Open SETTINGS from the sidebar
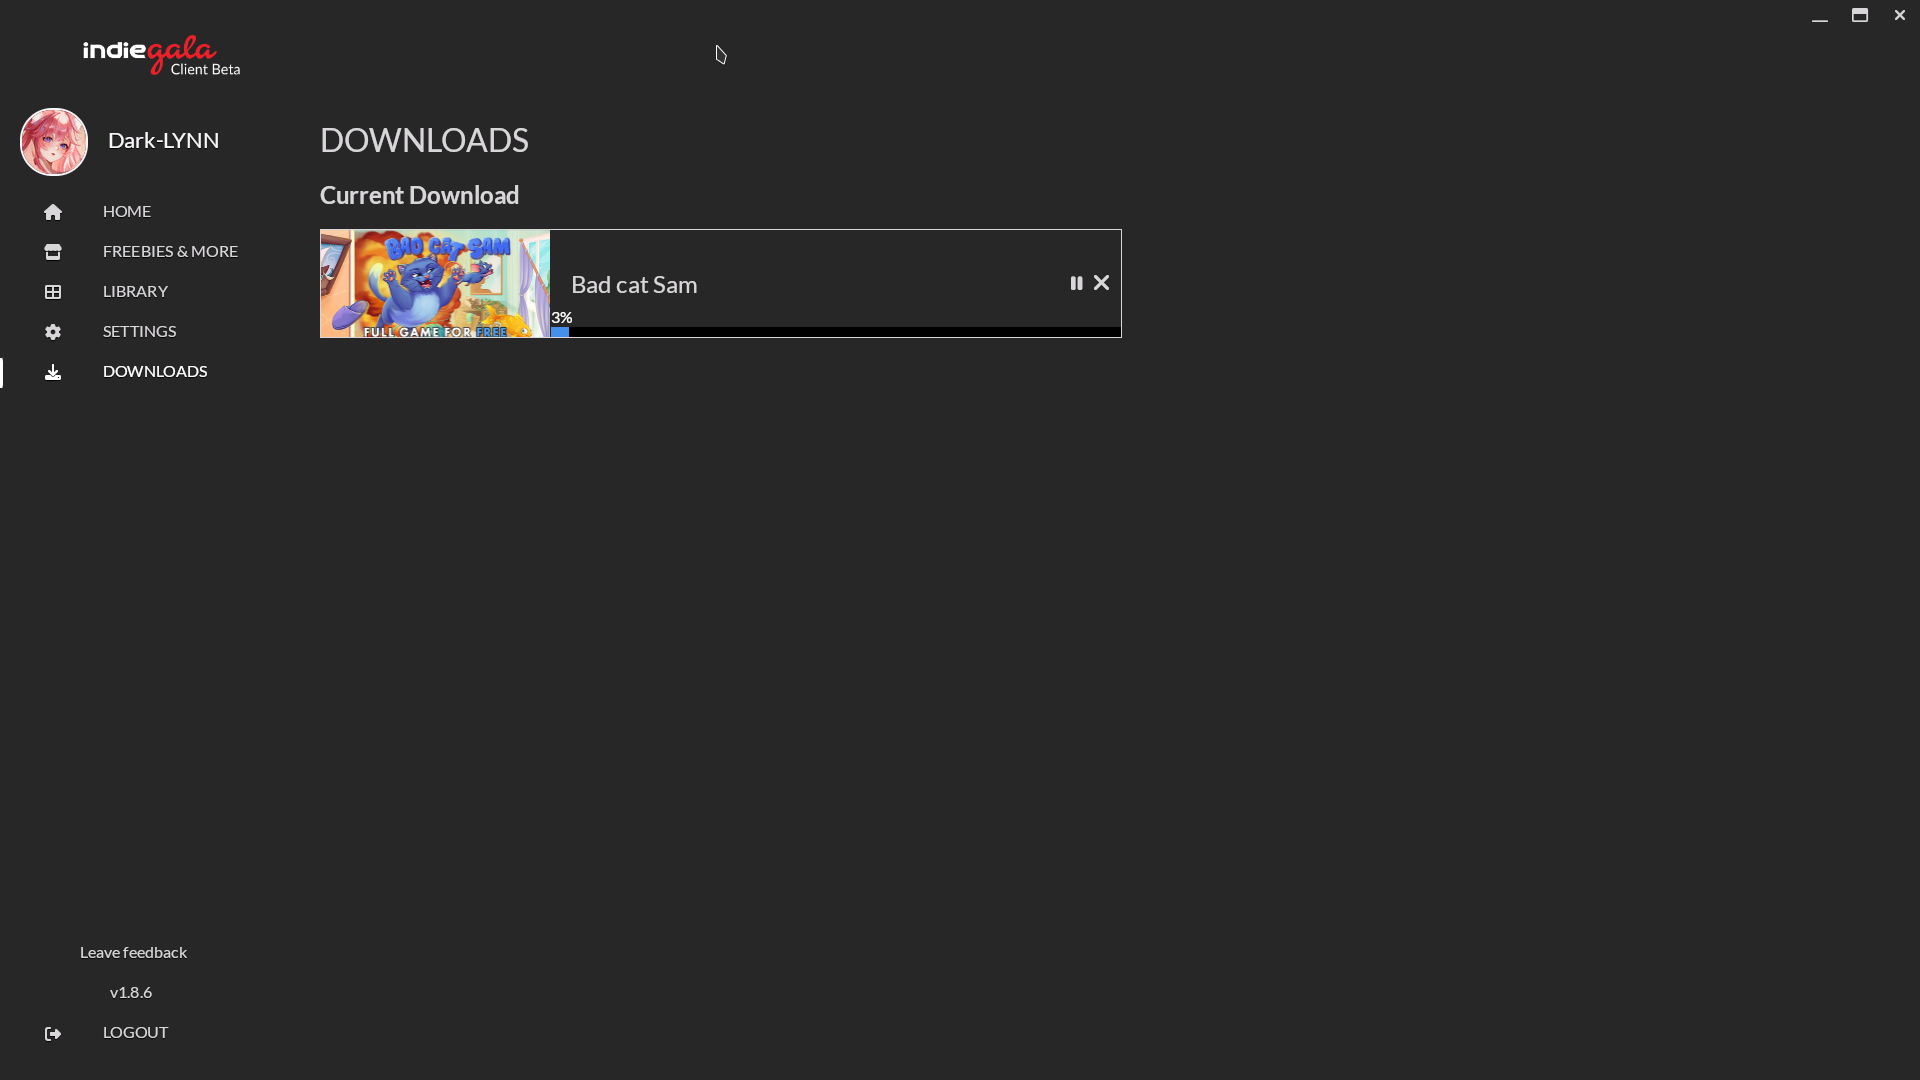 [x=139, y=331]
